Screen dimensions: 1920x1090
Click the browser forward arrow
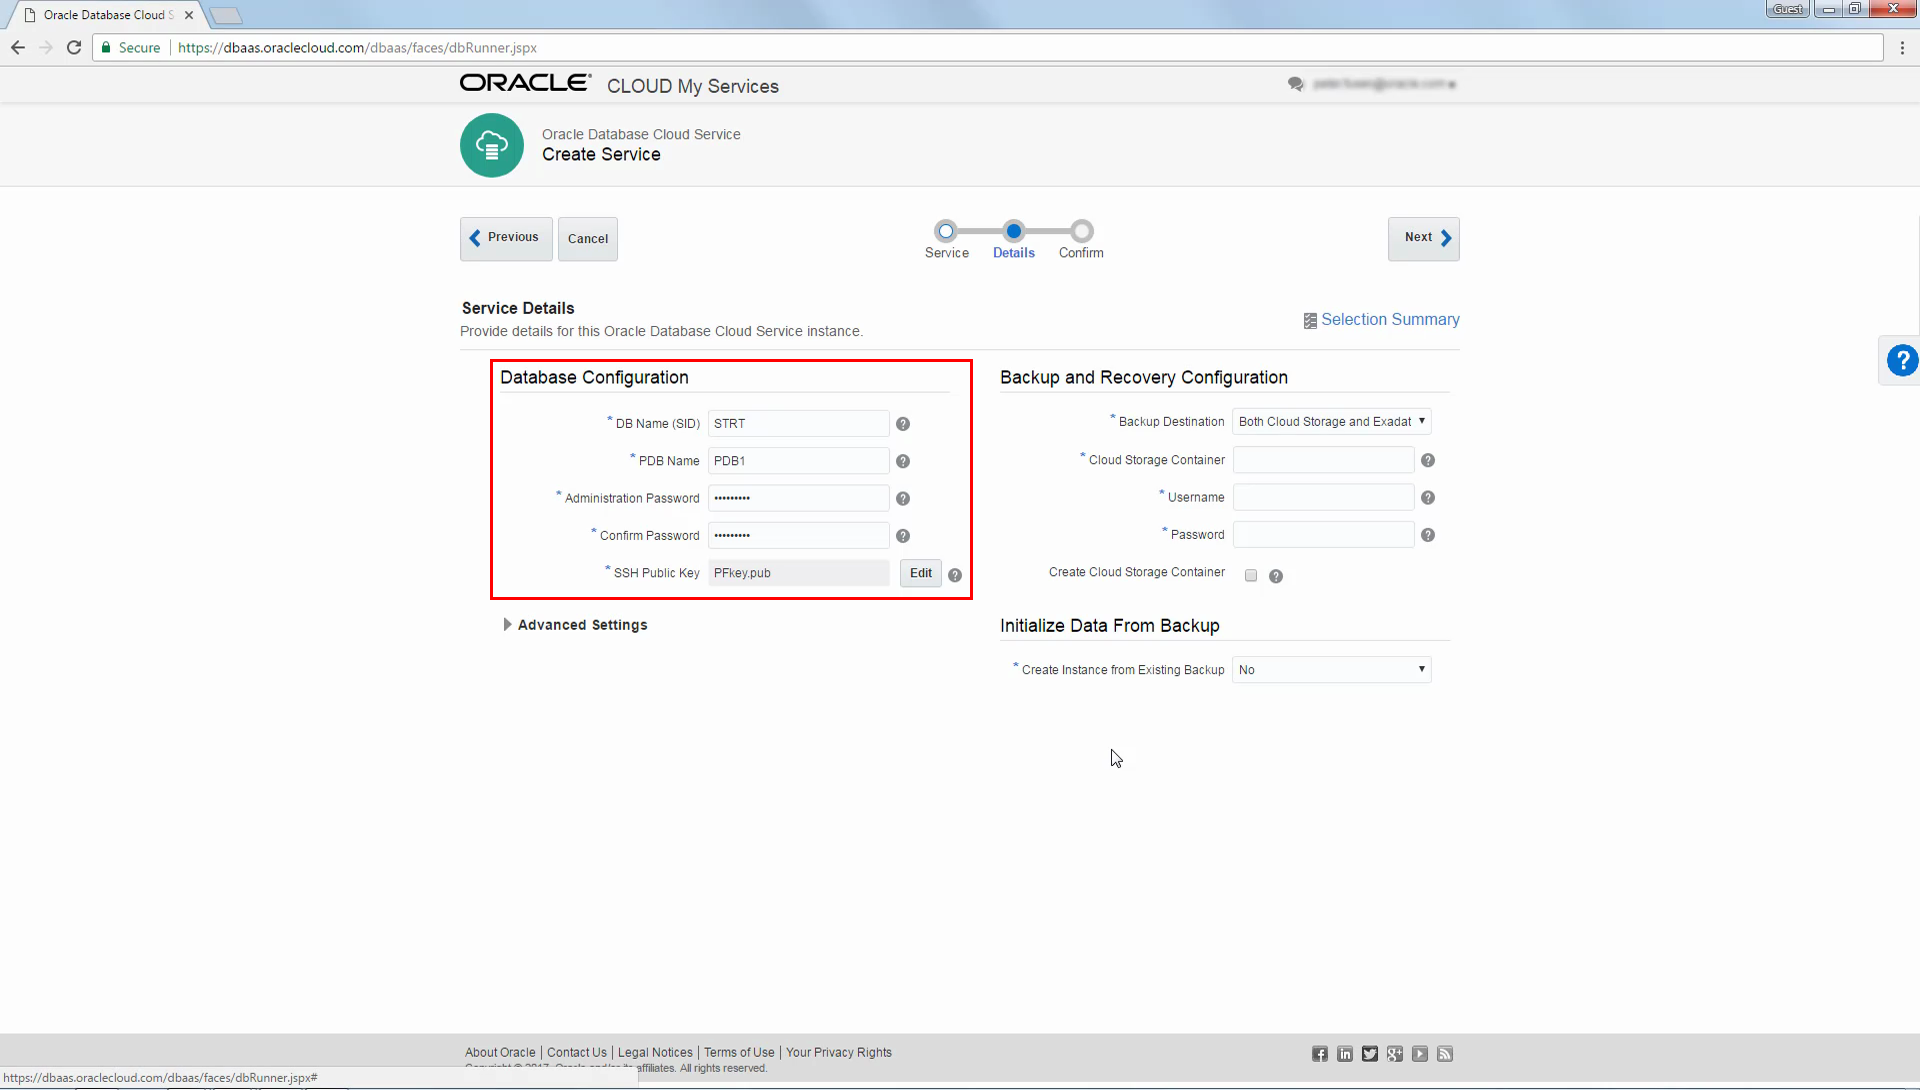pos(46,47)
